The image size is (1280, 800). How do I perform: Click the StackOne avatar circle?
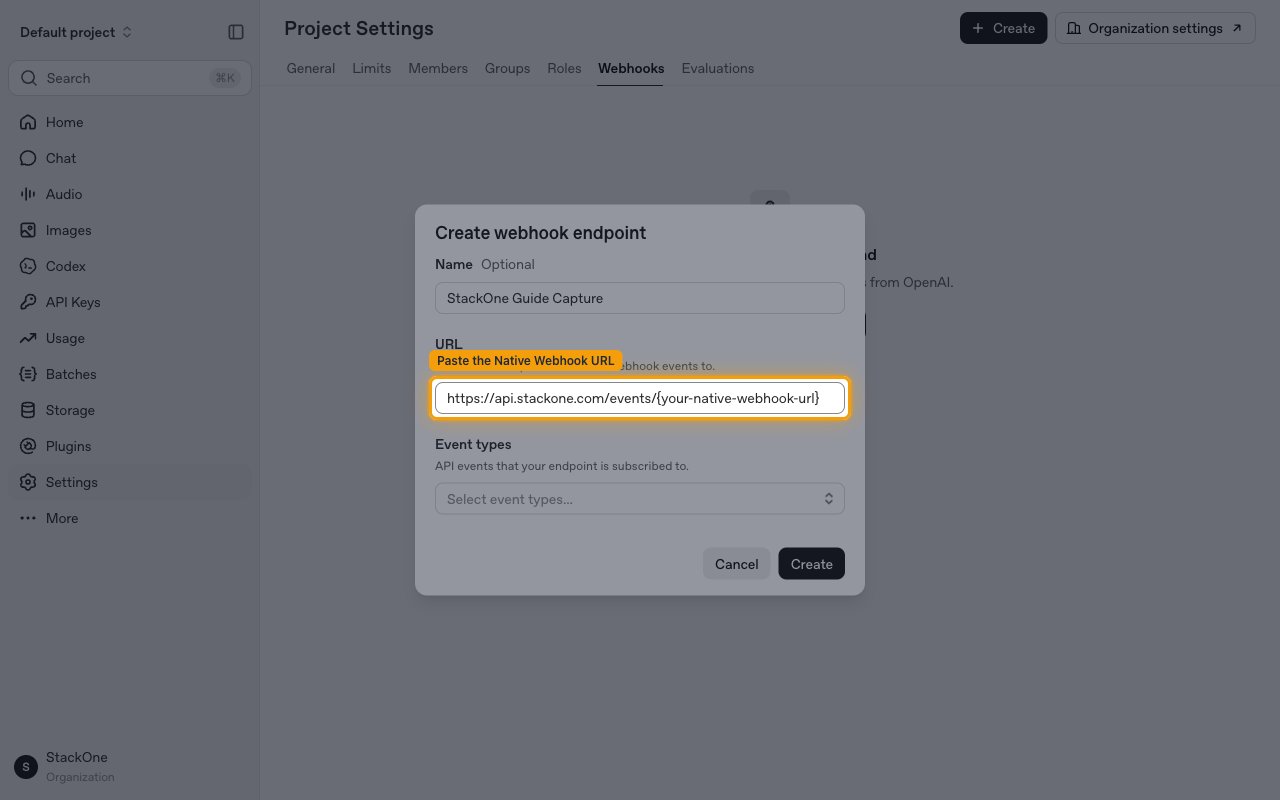coord(26,767)
